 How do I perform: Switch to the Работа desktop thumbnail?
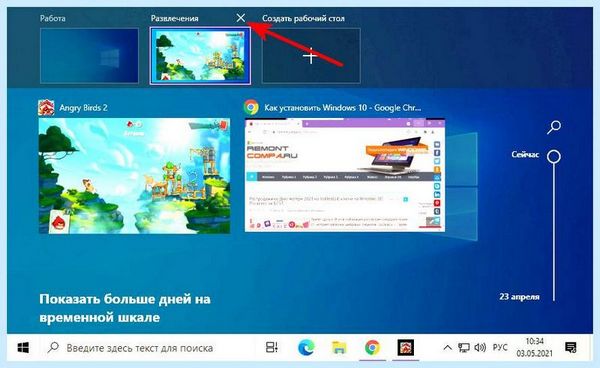(x=89, y=55)
